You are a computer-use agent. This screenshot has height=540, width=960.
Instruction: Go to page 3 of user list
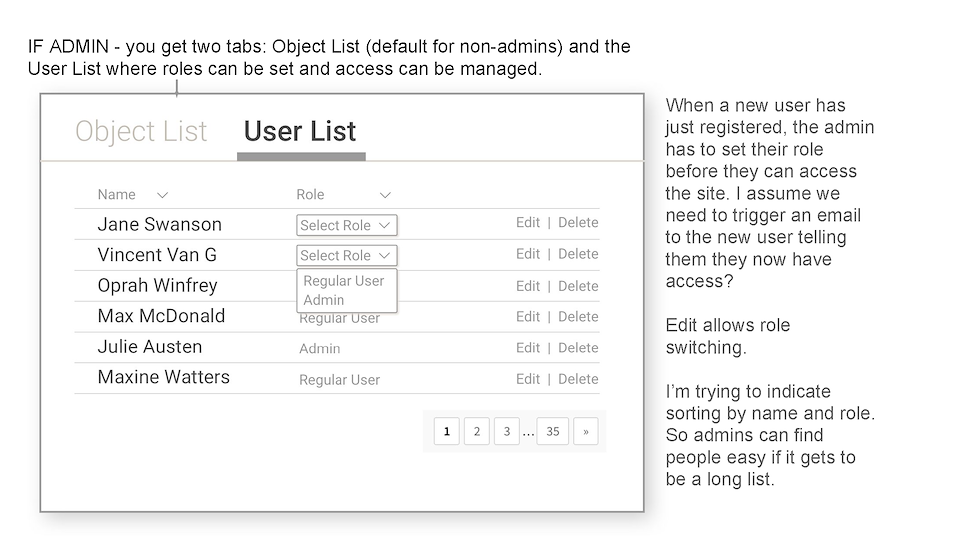click(x=507, y=432)
